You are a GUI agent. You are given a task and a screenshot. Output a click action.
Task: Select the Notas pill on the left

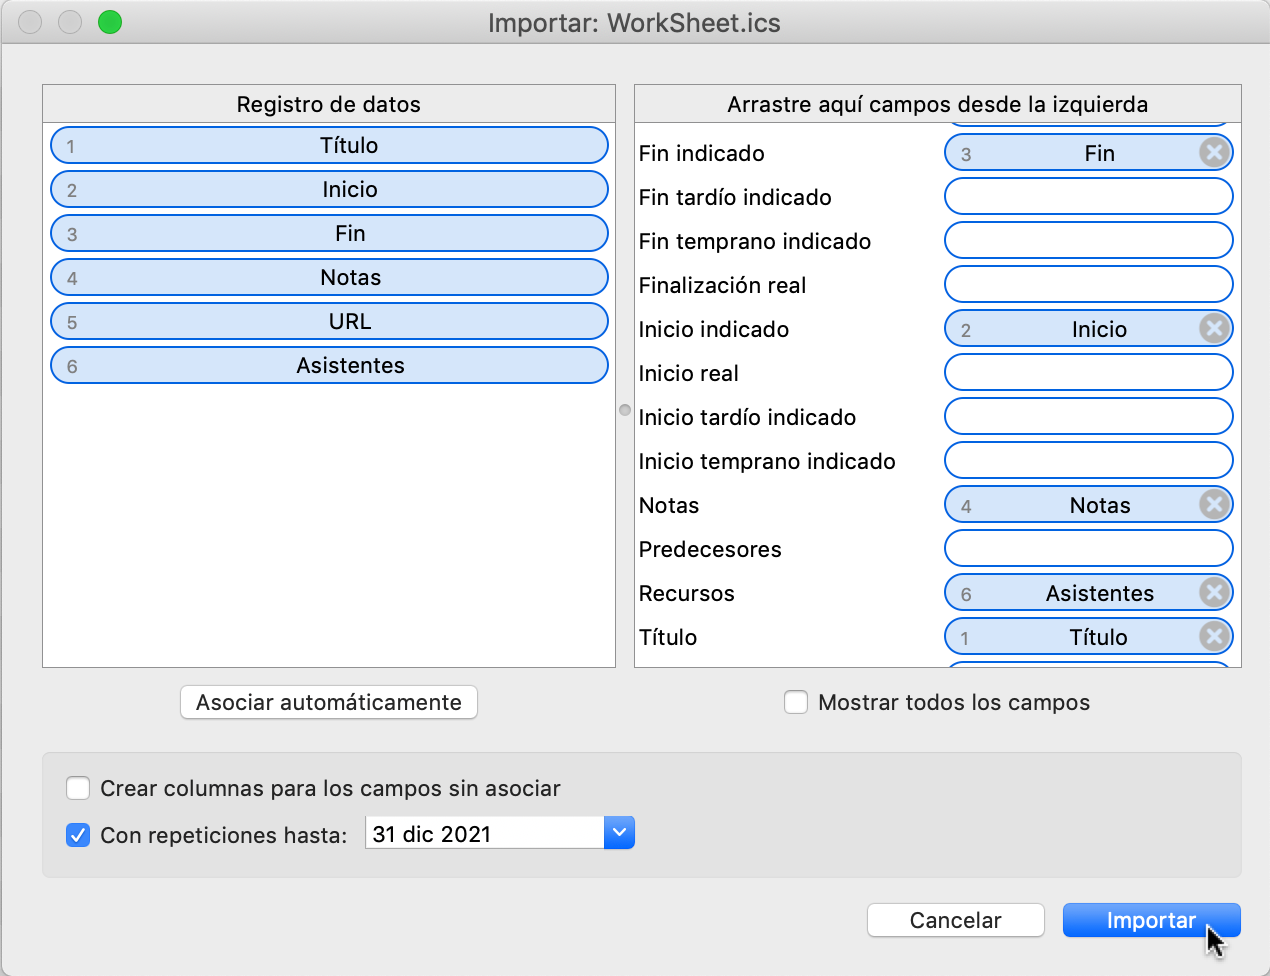[328, 277]
